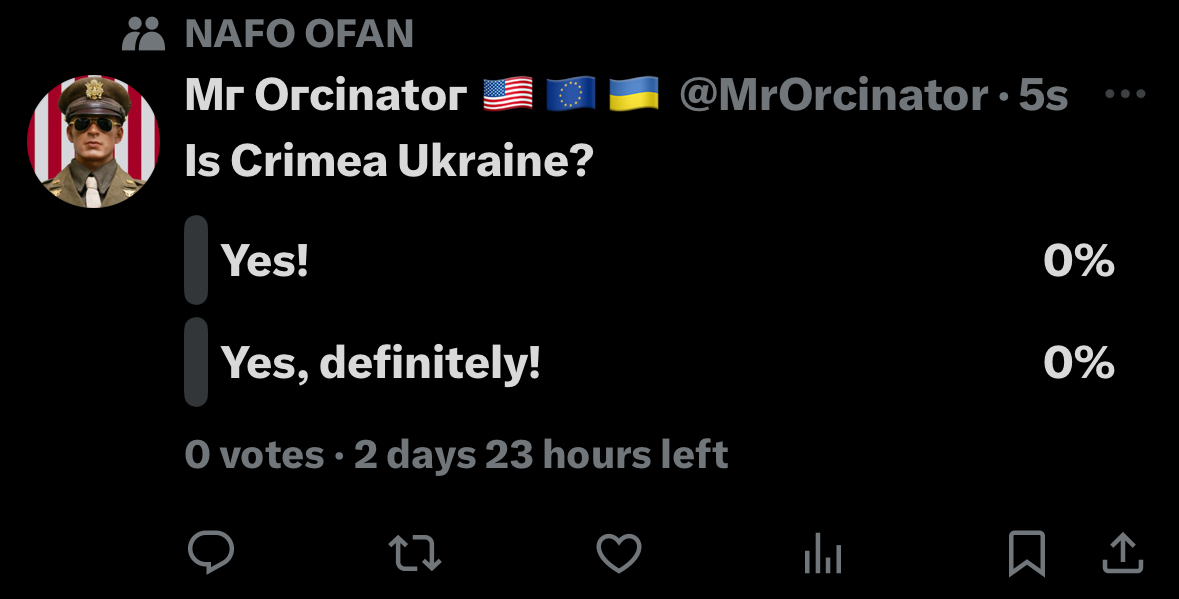Screen dimensions: 1179x599
Task: Click the Ukraine flag emoji in name
Action: tap(633, 95)
